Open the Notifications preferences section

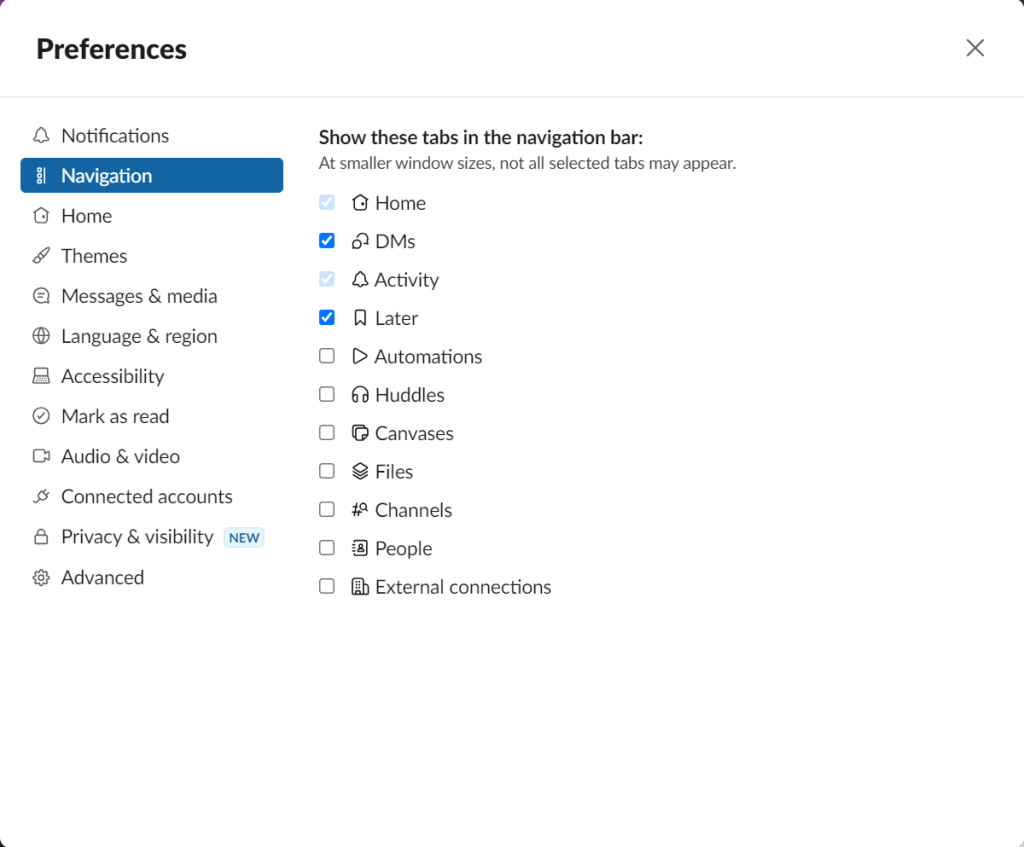pos(113,135)
